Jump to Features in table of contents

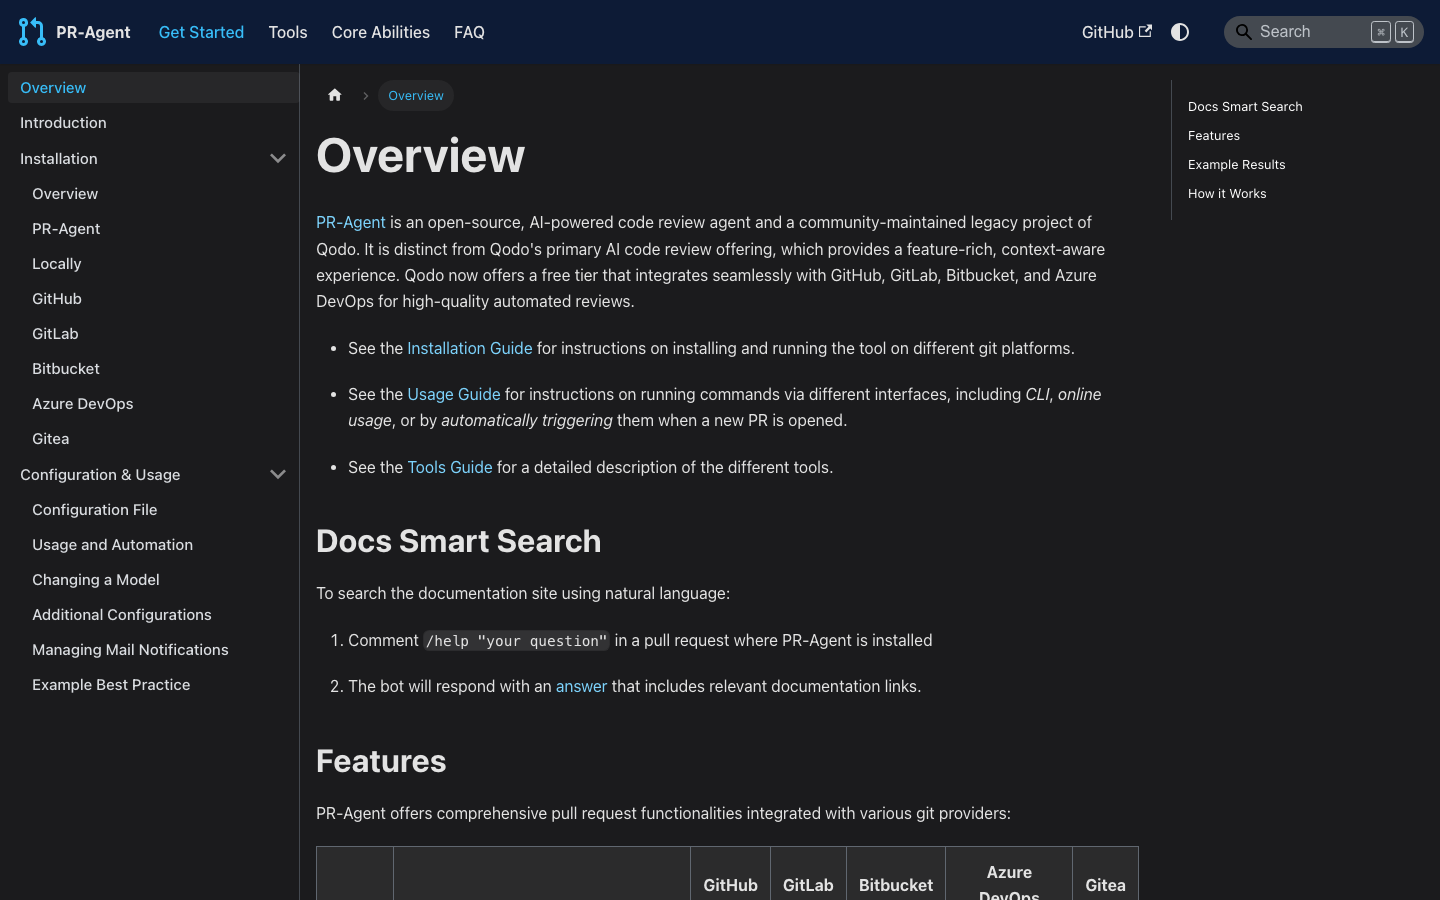(x=1214, y=135)
